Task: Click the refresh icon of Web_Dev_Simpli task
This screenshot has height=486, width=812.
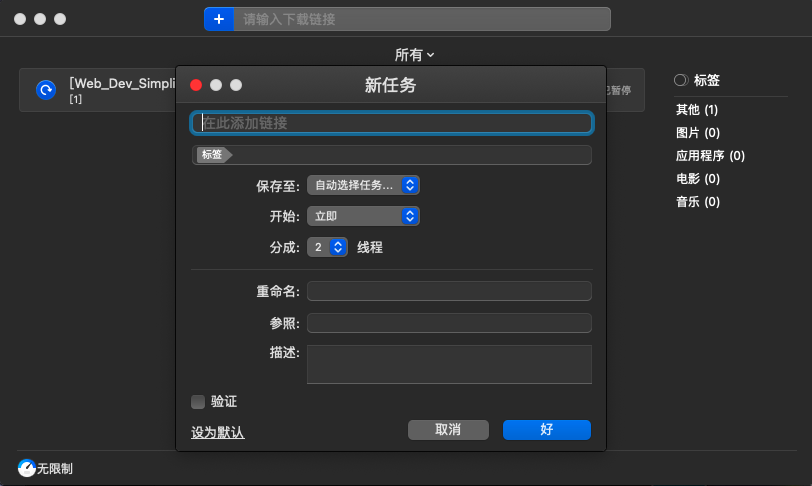Action: [46, 90]
